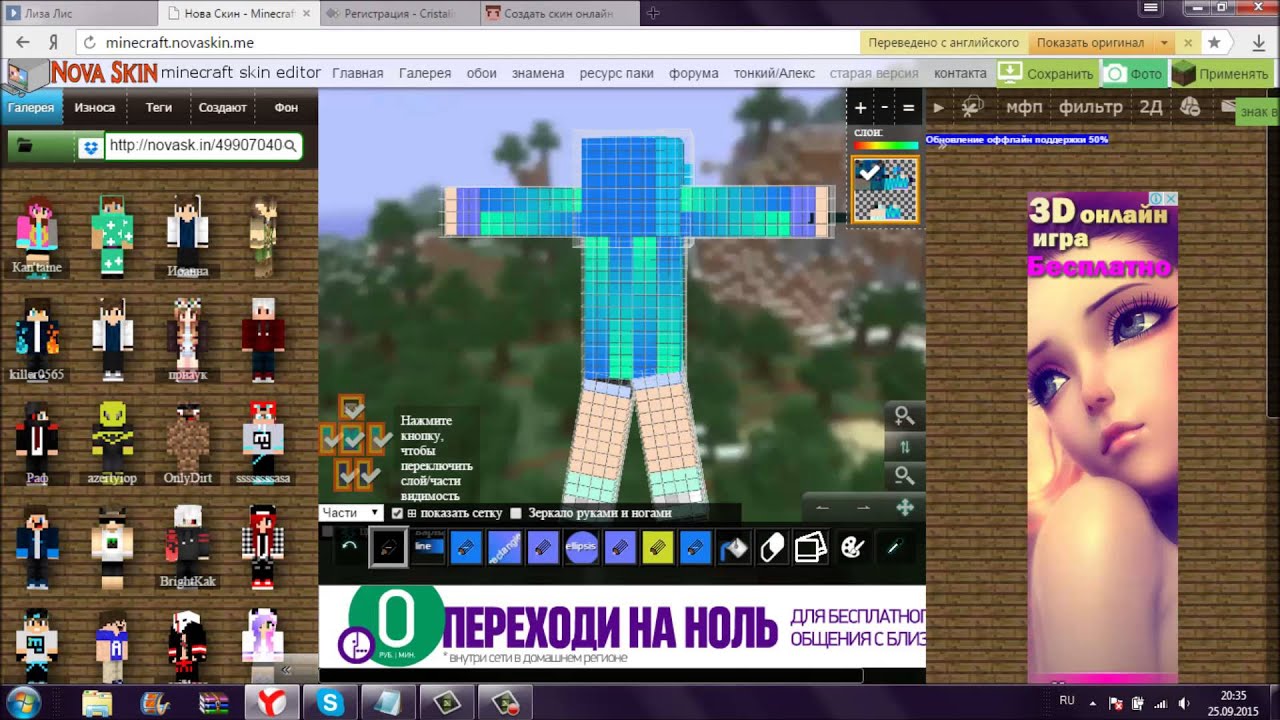
Task: Click the Применять button
Action: pyautogui.click(x=1220, y=73)
